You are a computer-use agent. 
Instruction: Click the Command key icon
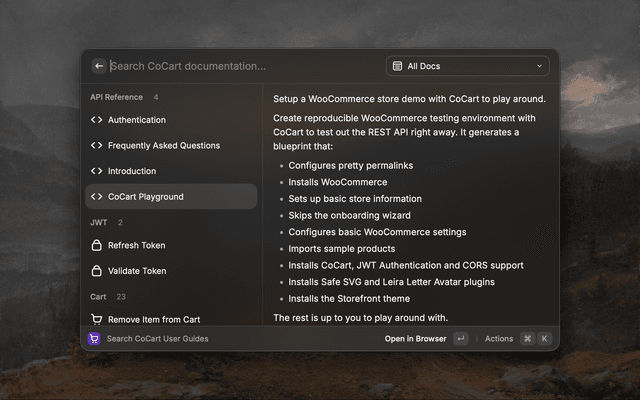[527, 338]
